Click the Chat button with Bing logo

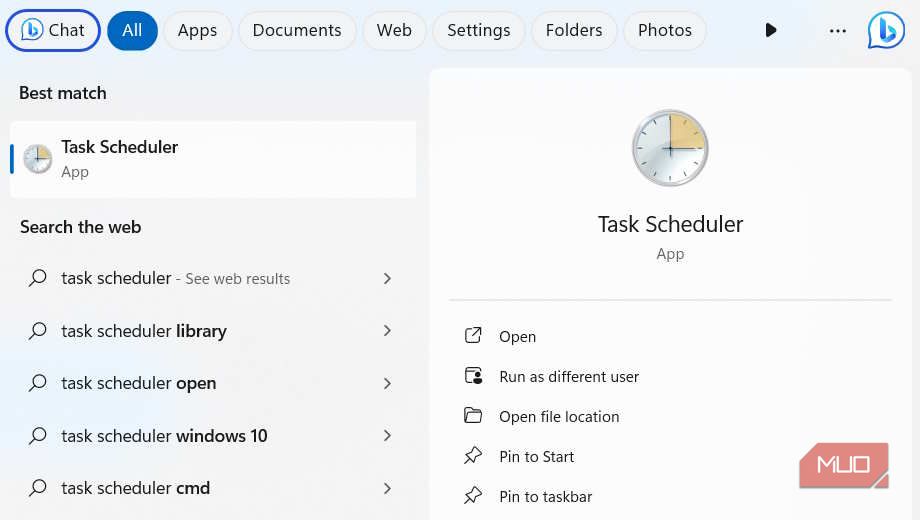[53, 30]
